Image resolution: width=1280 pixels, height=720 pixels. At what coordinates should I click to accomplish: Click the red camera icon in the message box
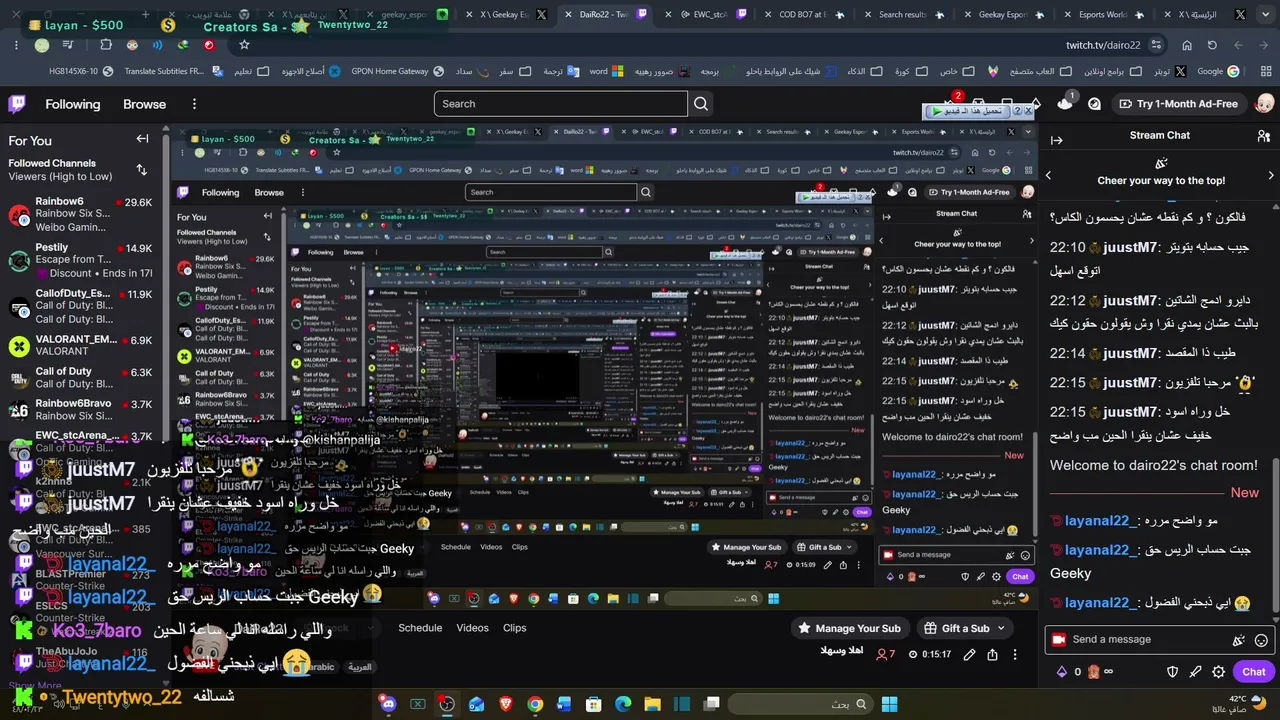point(1058,640)
